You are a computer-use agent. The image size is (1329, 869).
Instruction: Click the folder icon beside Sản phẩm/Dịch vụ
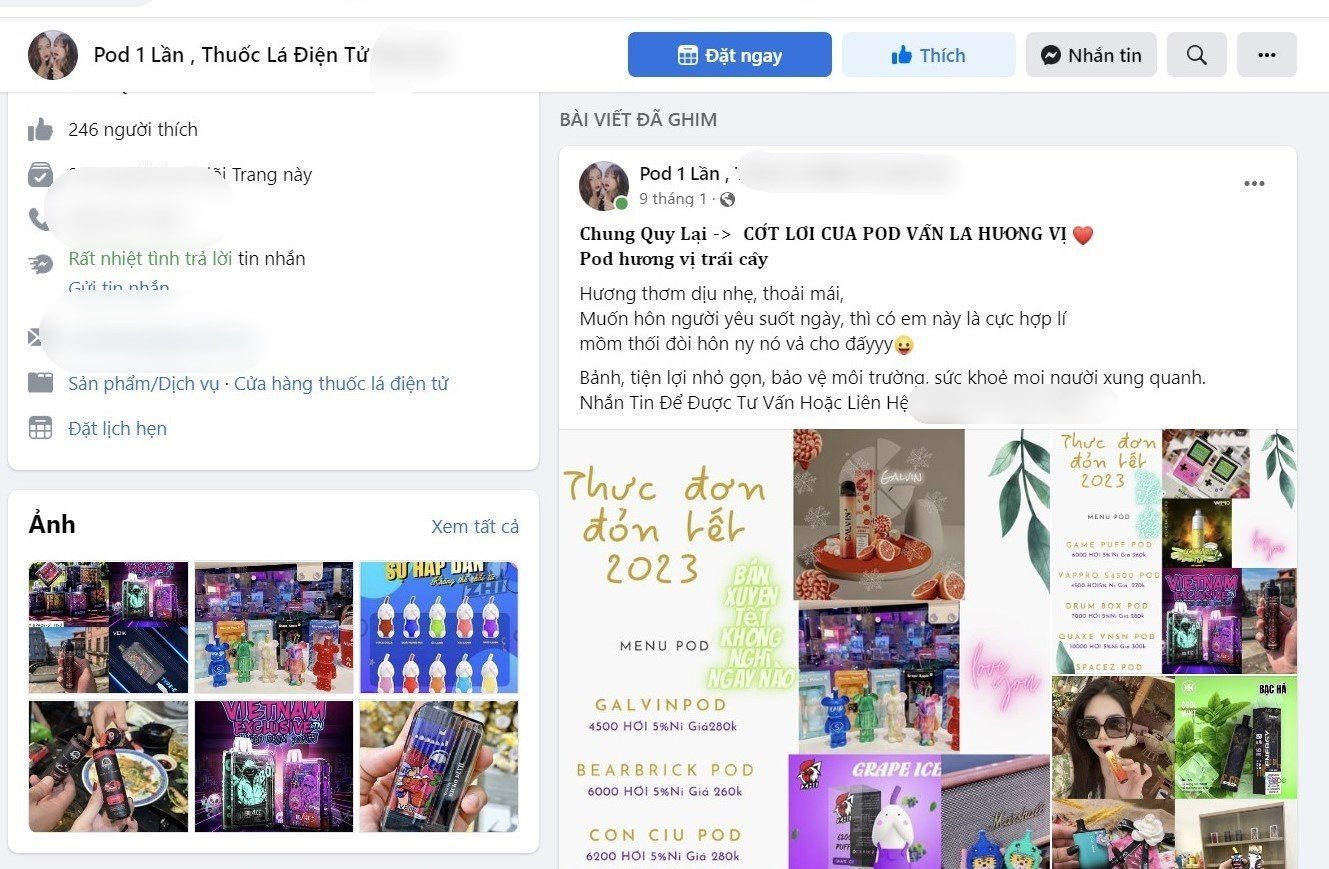40,383
